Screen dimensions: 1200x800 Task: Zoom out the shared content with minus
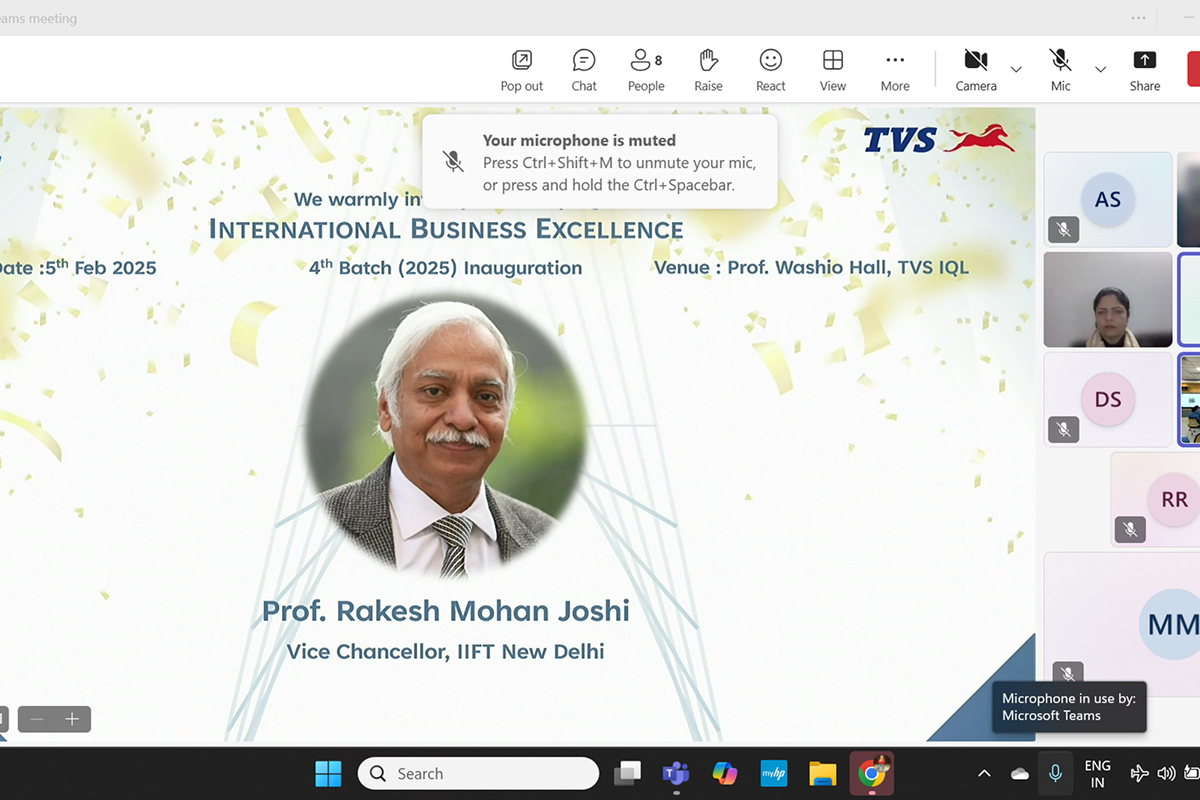coord(37,719)
